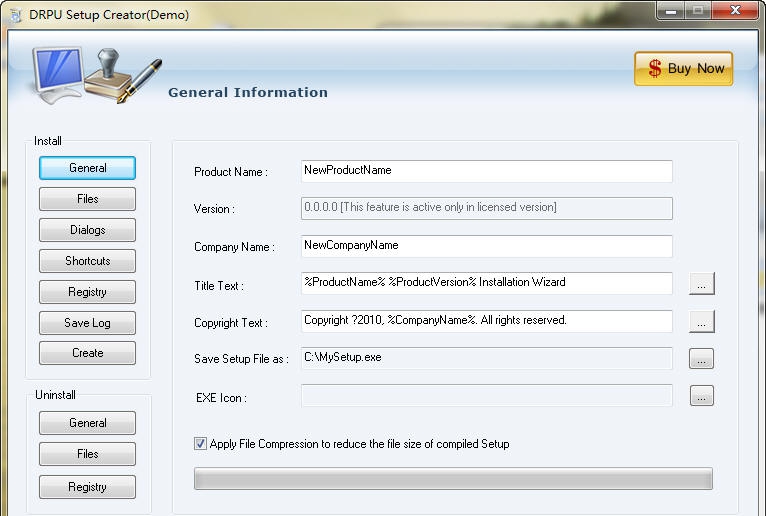Open the Install General section
The height and width of the screenshot is (516, 766).
point(87,168)
